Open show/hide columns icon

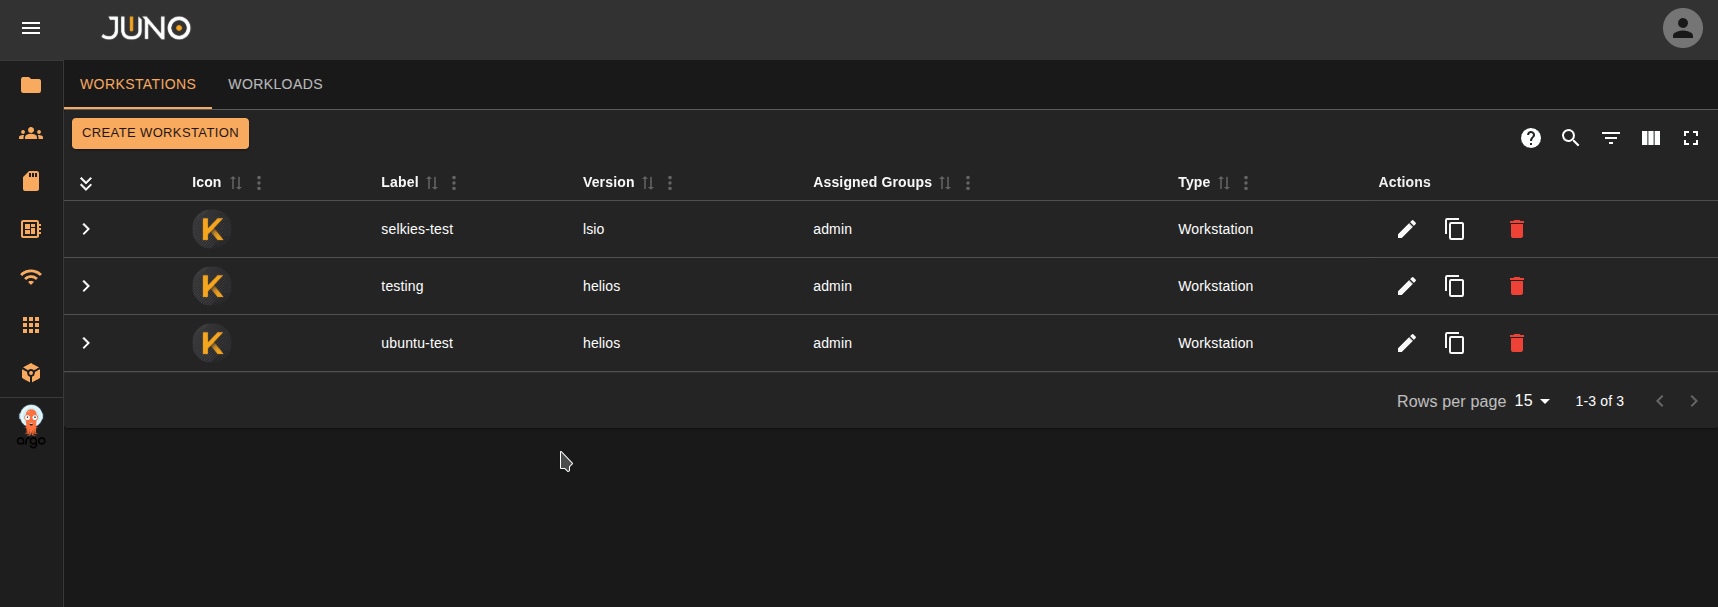pyautogui.click(x=1650, y=138)
